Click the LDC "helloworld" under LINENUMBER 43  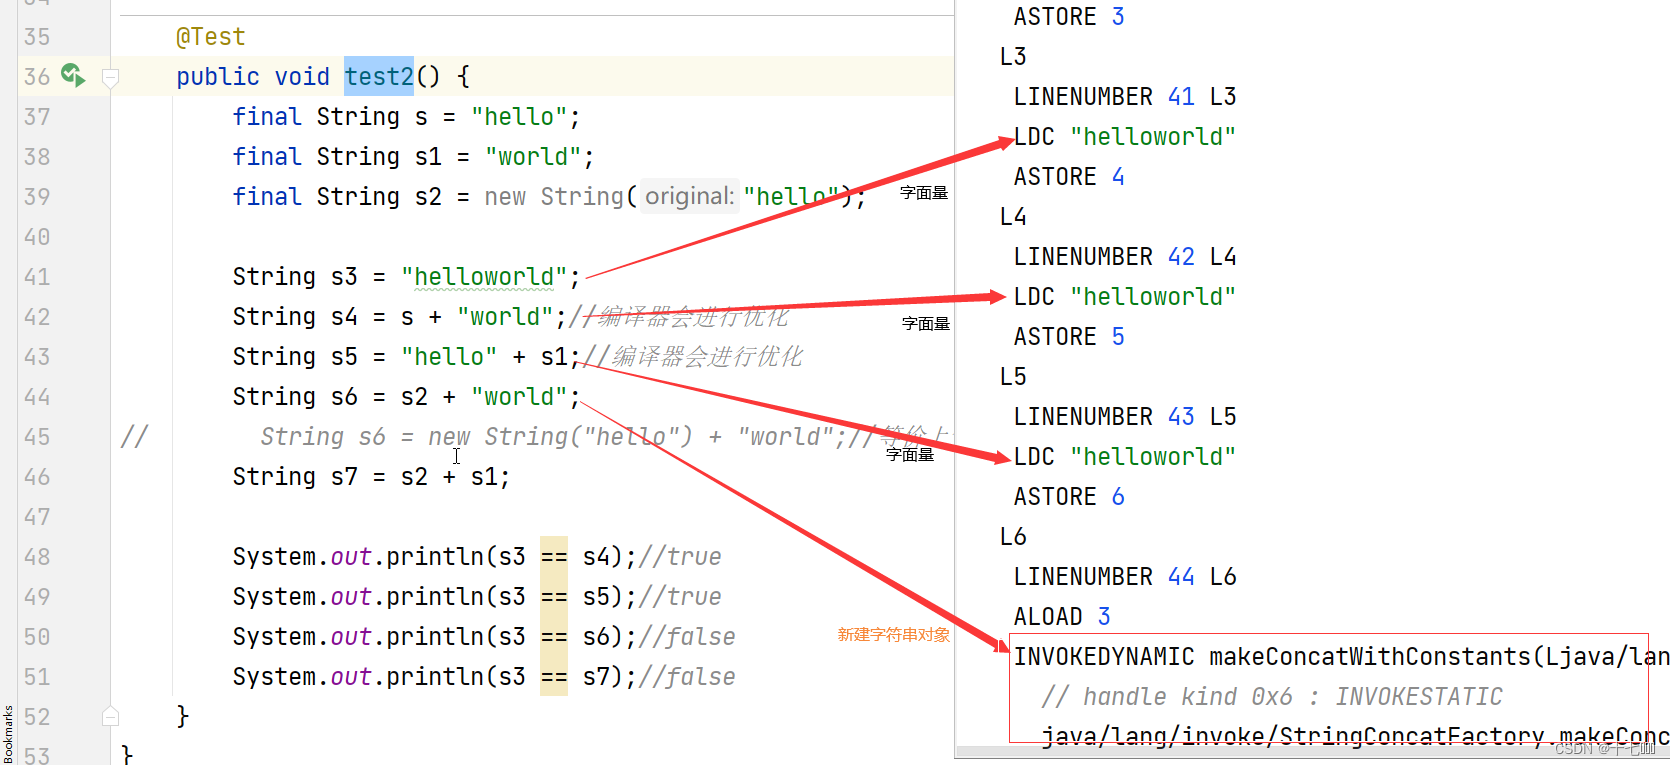pyautogui.click(x=1125, y=457)
